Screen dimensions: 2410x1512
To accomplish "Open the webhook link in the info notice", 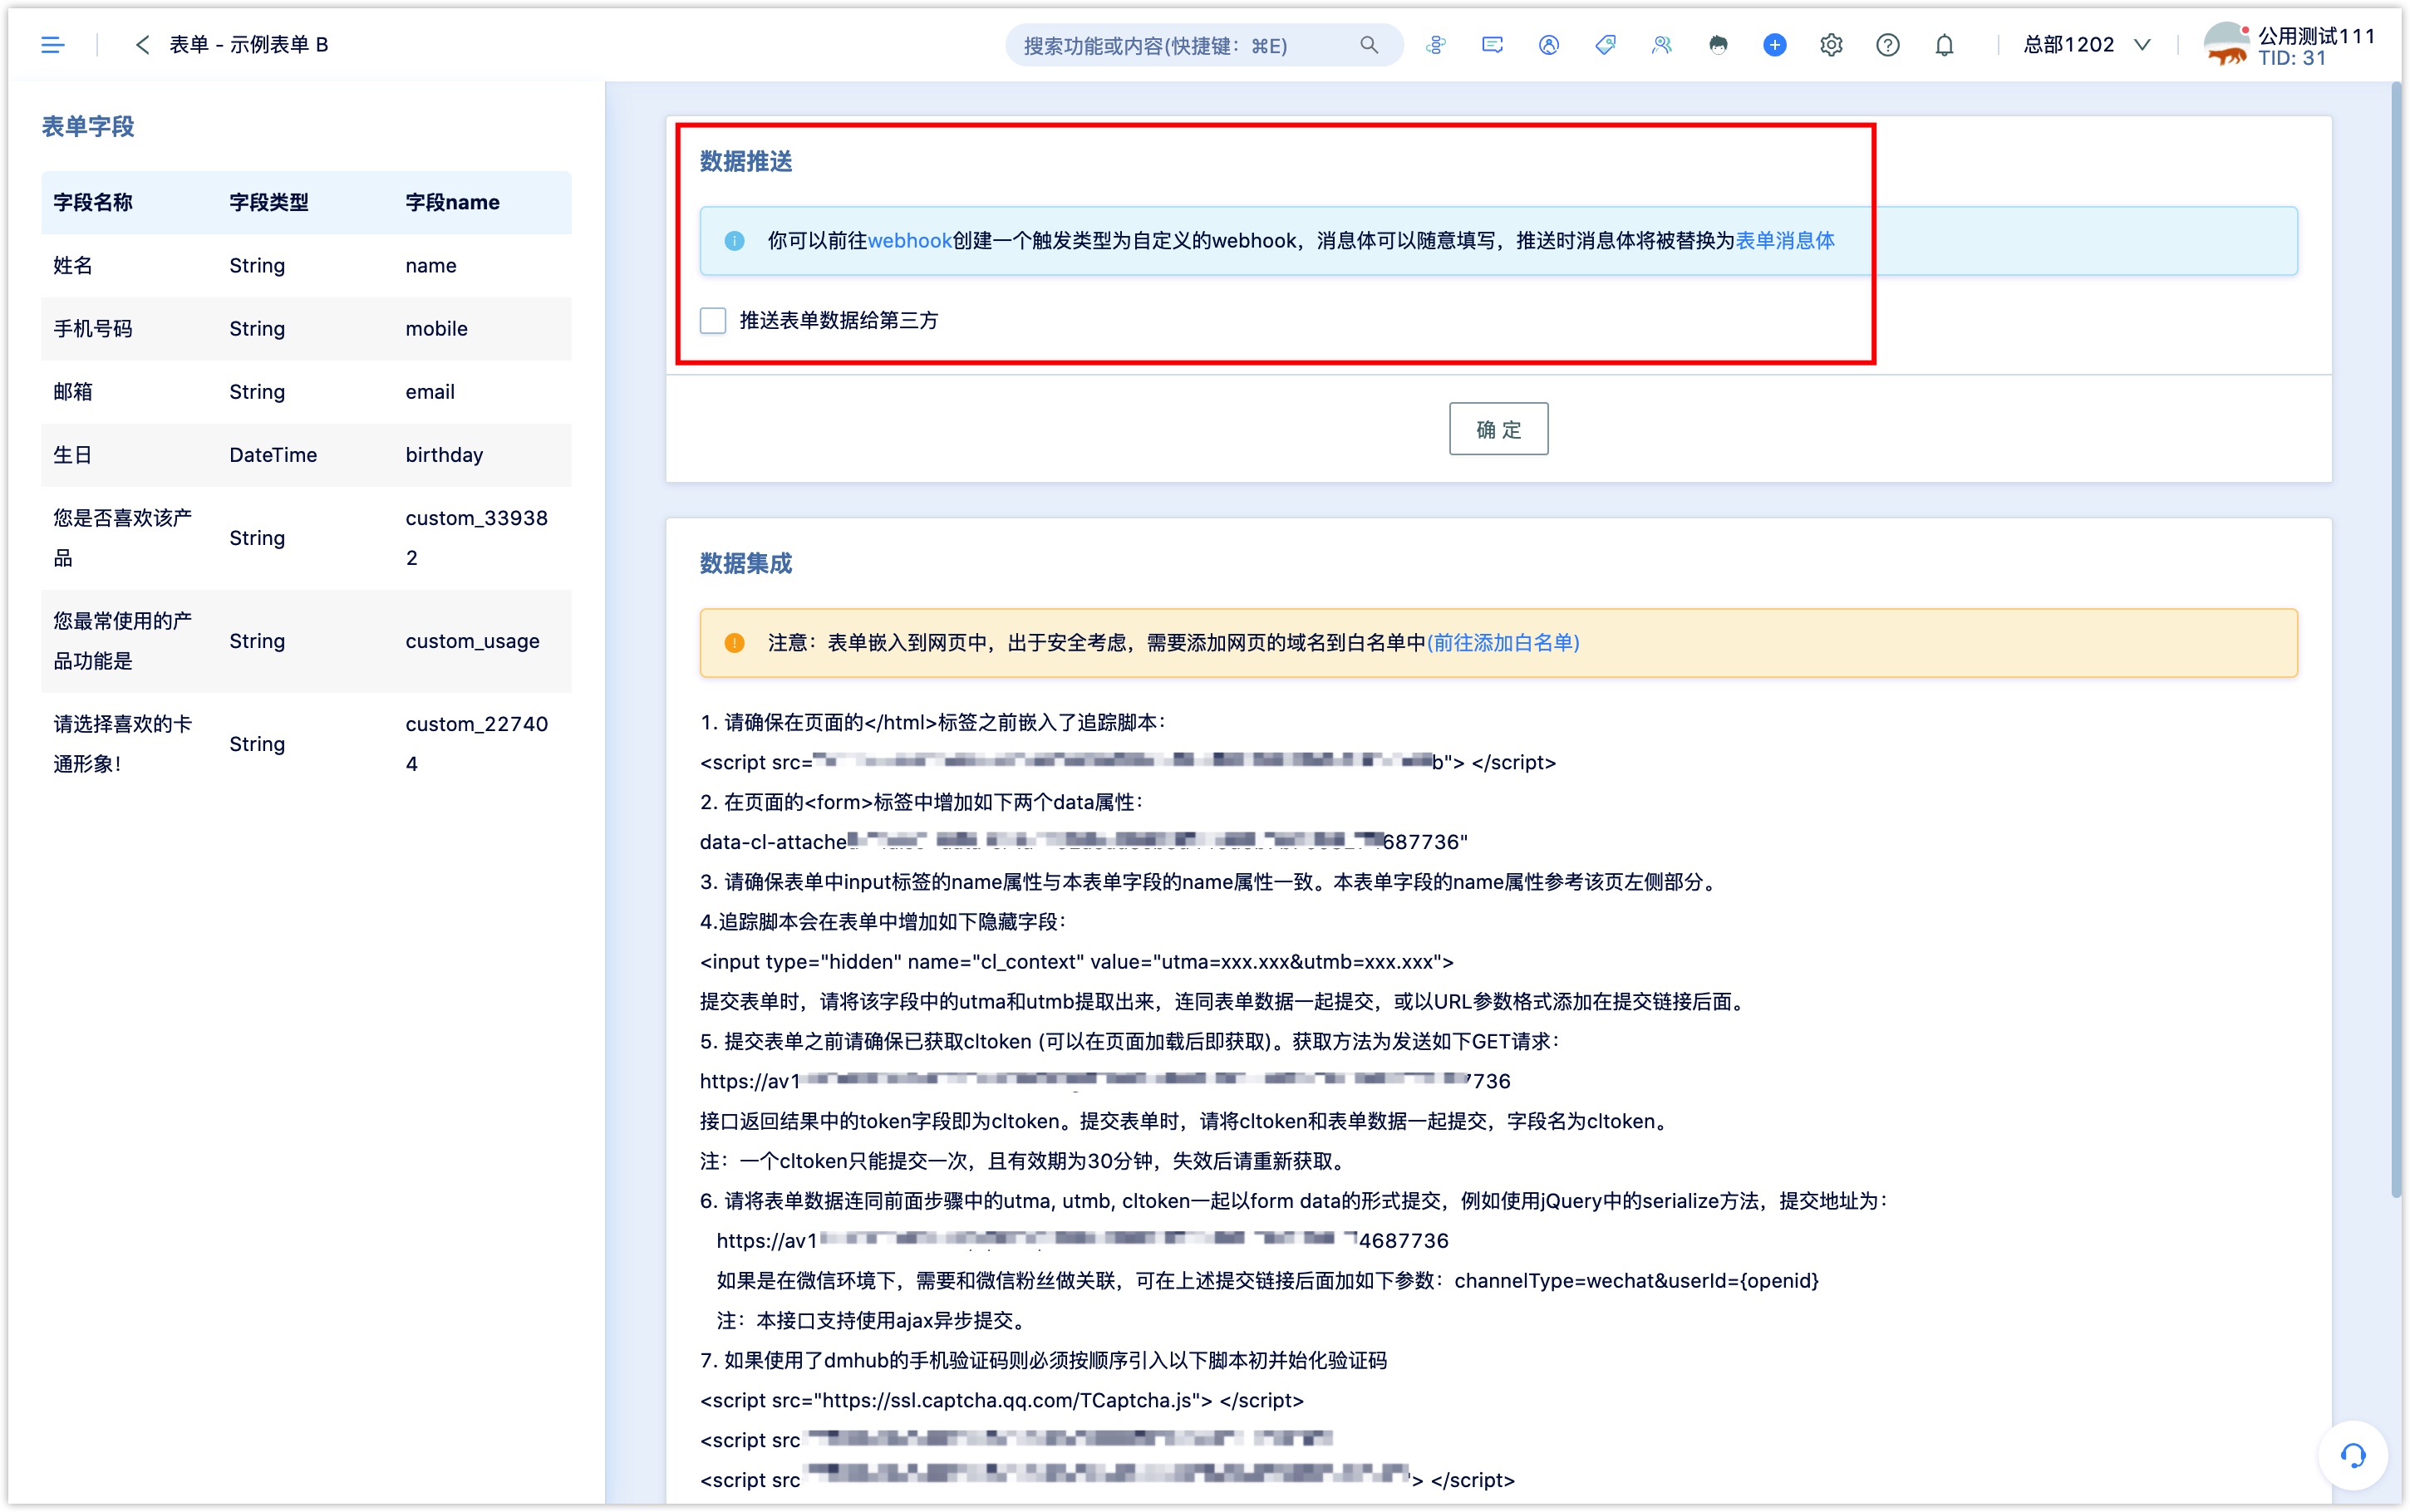I will pyautogui.click(x=909, y=241).
